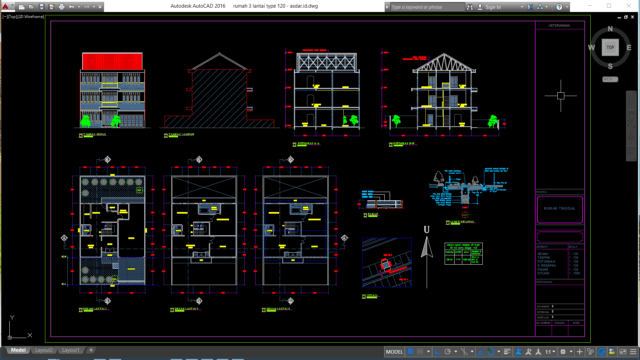Click the Stay Connected triangle icon
The image size is (640, 360).
click(x=540, y=7)
